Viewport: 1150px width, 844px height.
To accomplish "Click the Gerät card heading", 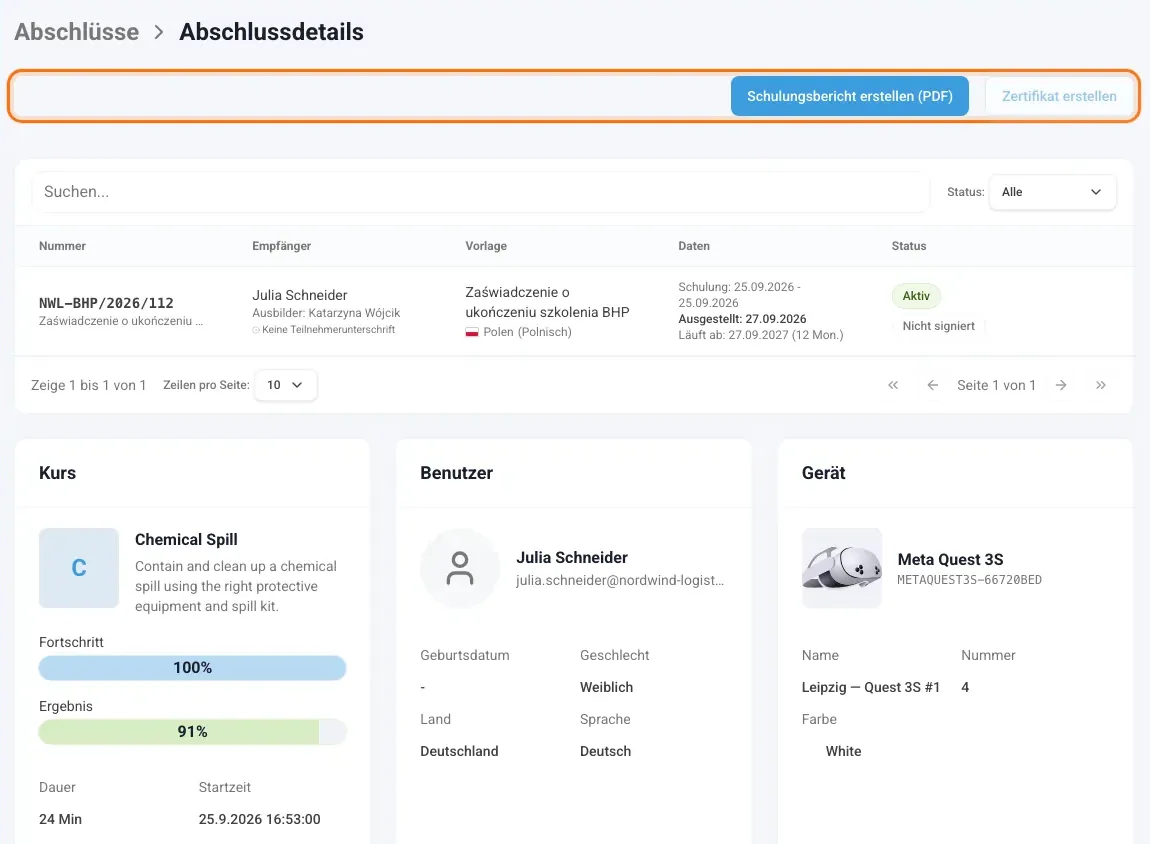I will (823, 473).
